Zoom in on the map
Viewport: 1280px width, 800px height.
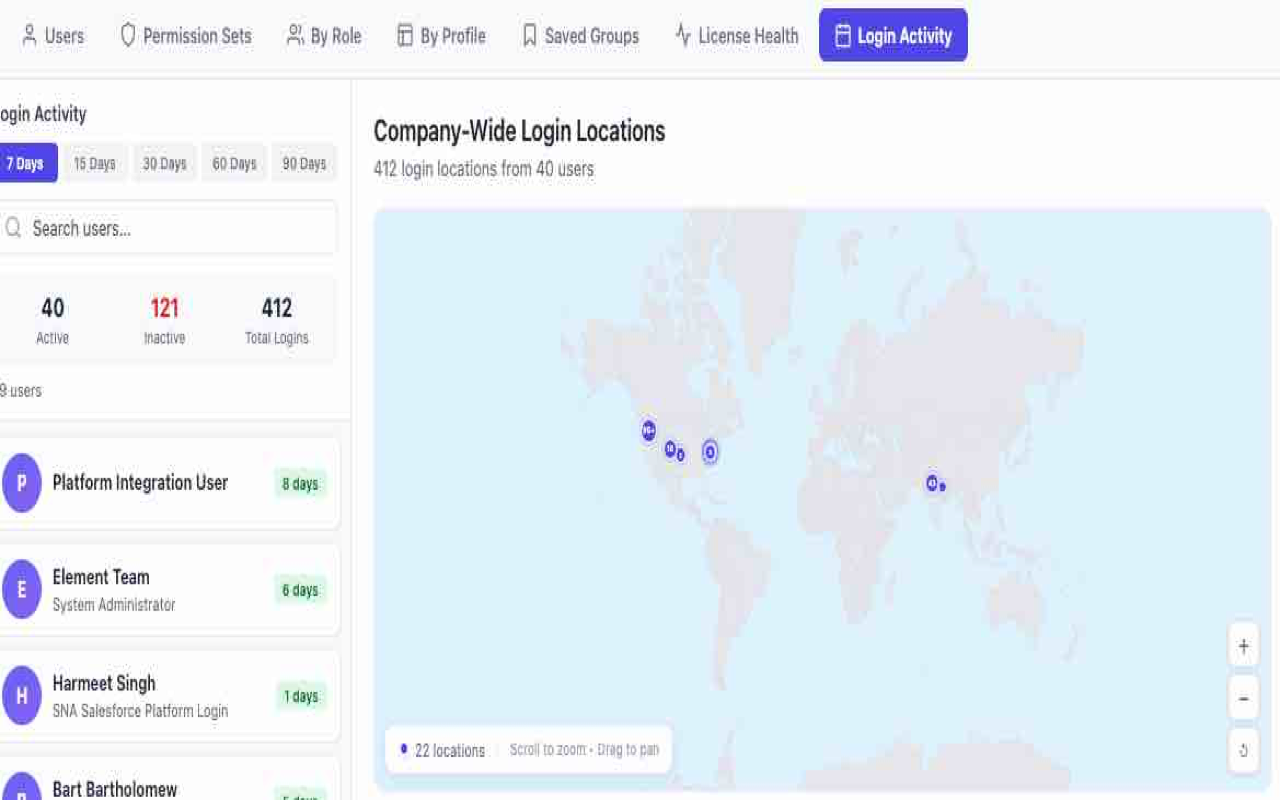coord(1243,646)
